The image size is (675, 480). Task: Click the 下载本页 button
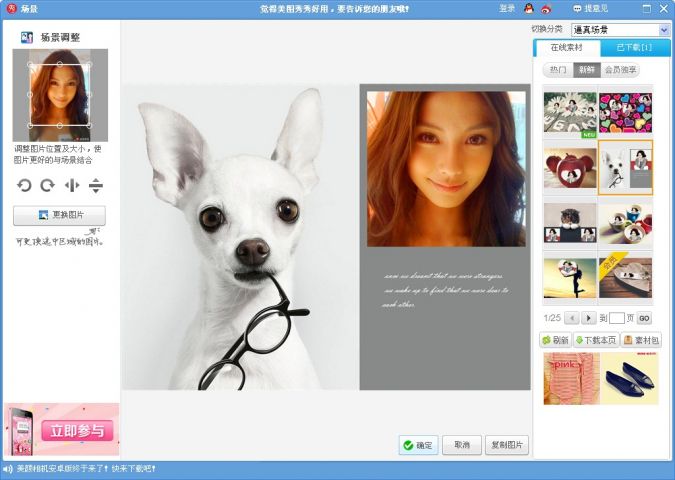pyautogui.click(x=595, y=340)
